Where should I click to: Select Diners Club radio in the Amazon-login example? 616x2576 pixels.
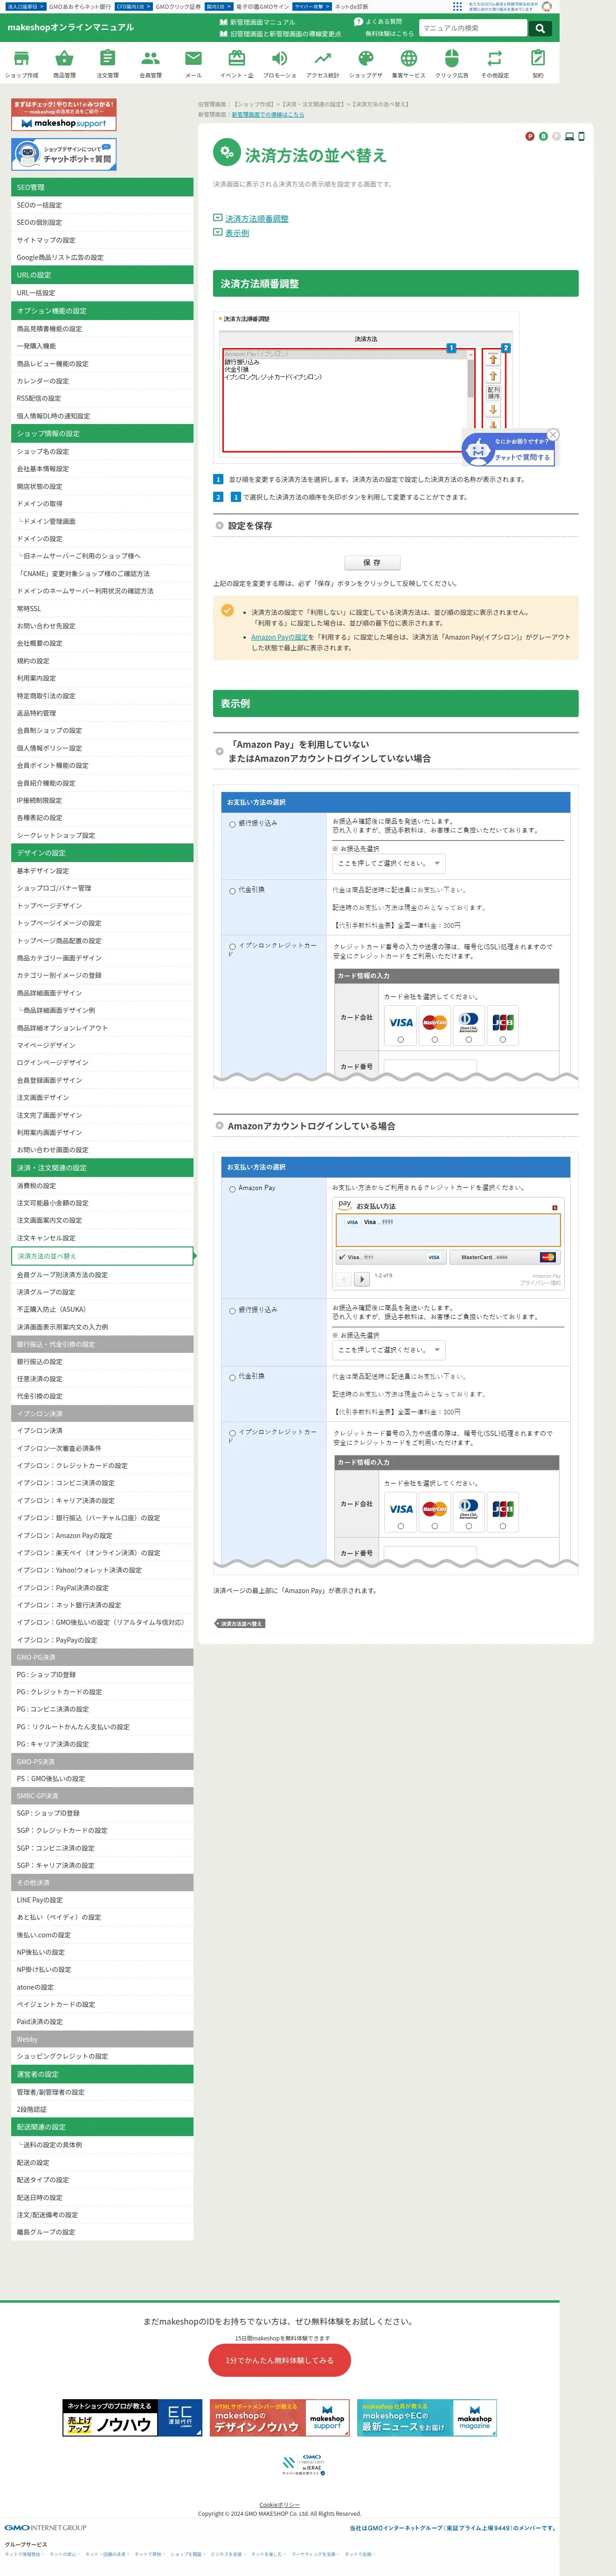[x=468, y=1526]
